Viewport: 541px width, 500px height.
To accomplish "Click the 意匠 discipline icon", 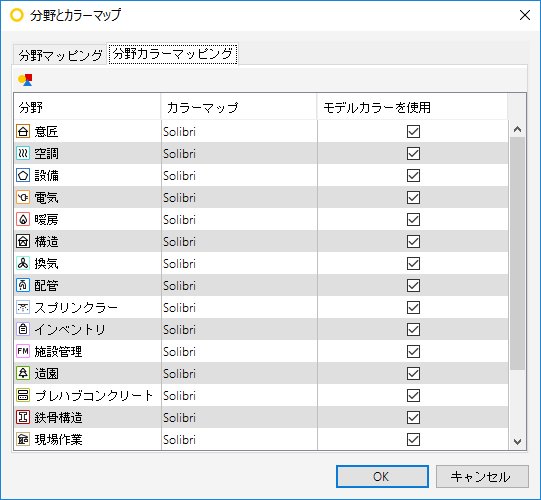I will [23, 131].
